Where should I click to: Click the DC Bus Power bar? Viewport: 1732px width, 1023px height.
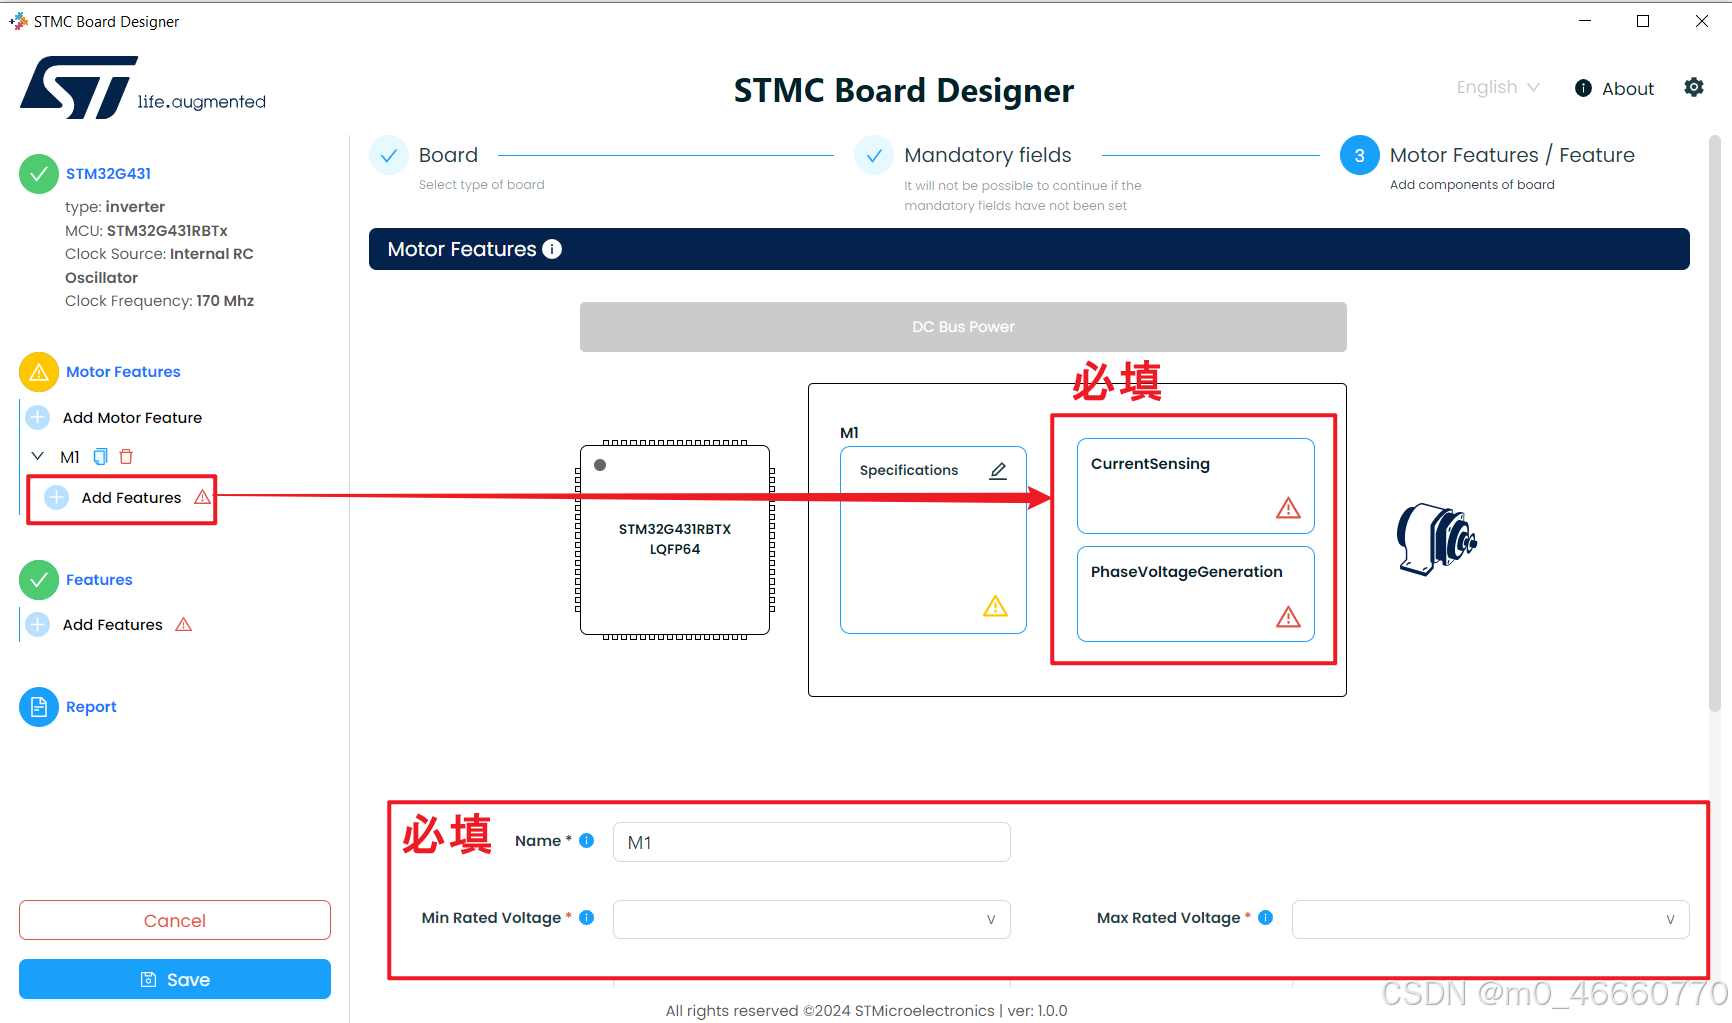pos(963,327)
